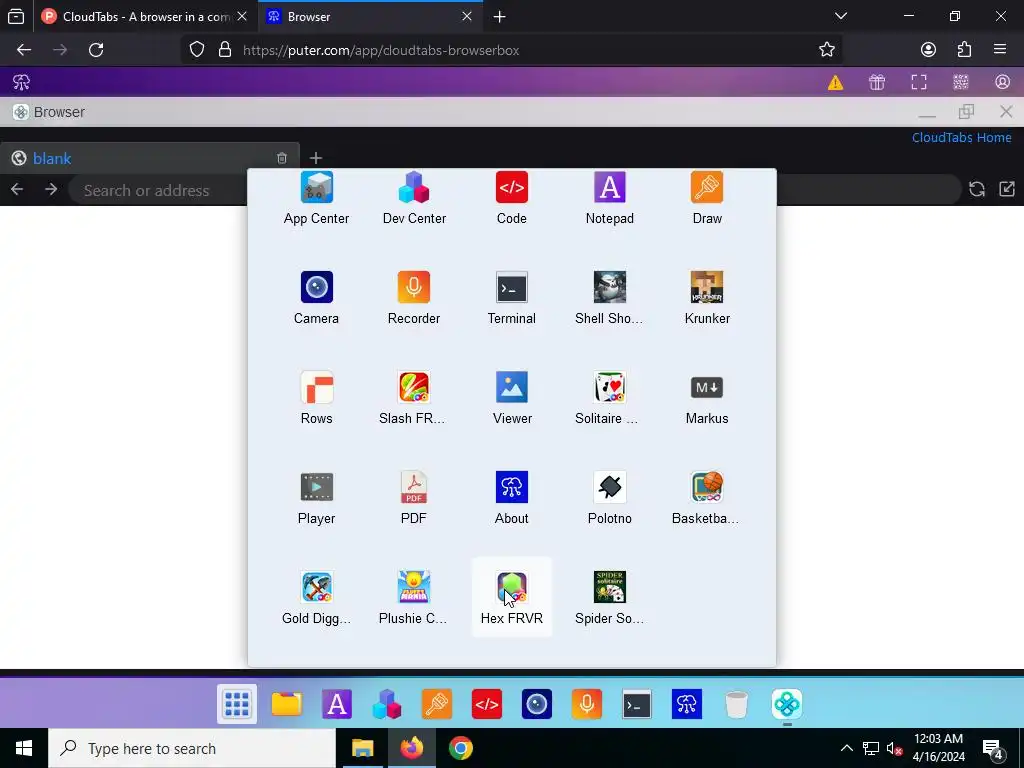Viewport: 1024px width, 768px height.
Task: Go back in CloudTabs browser
Action: pyautogui.click(x=17, y=189)
